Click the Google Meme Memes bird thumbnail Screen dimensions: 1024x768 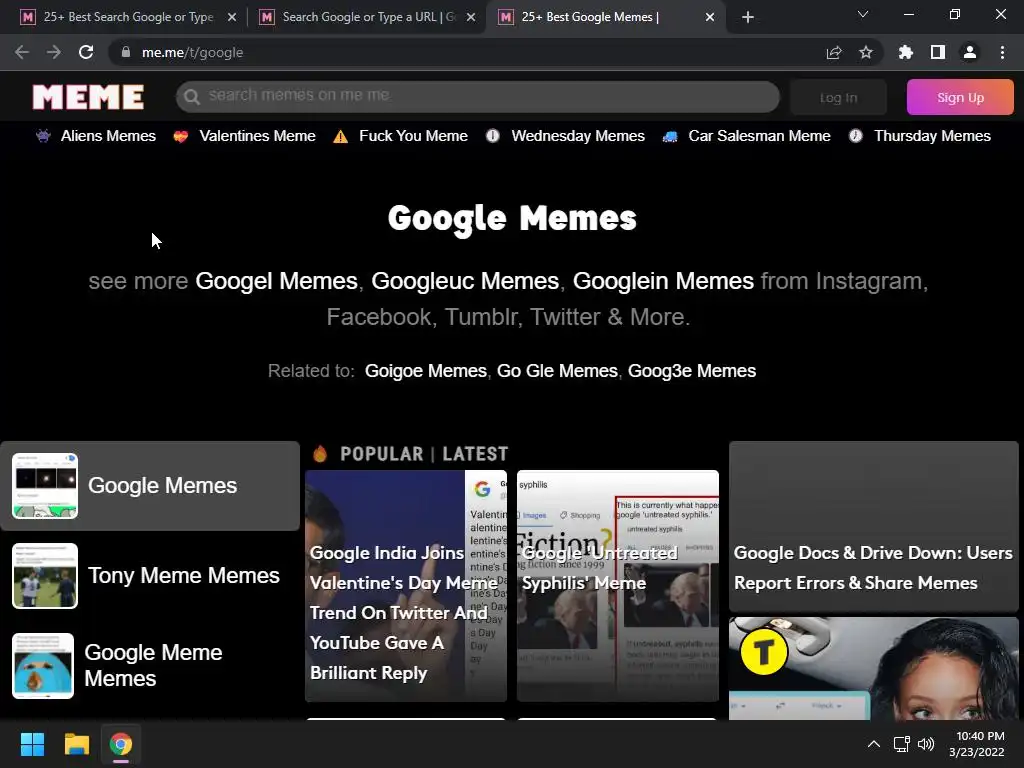click(x=43, y=665)
